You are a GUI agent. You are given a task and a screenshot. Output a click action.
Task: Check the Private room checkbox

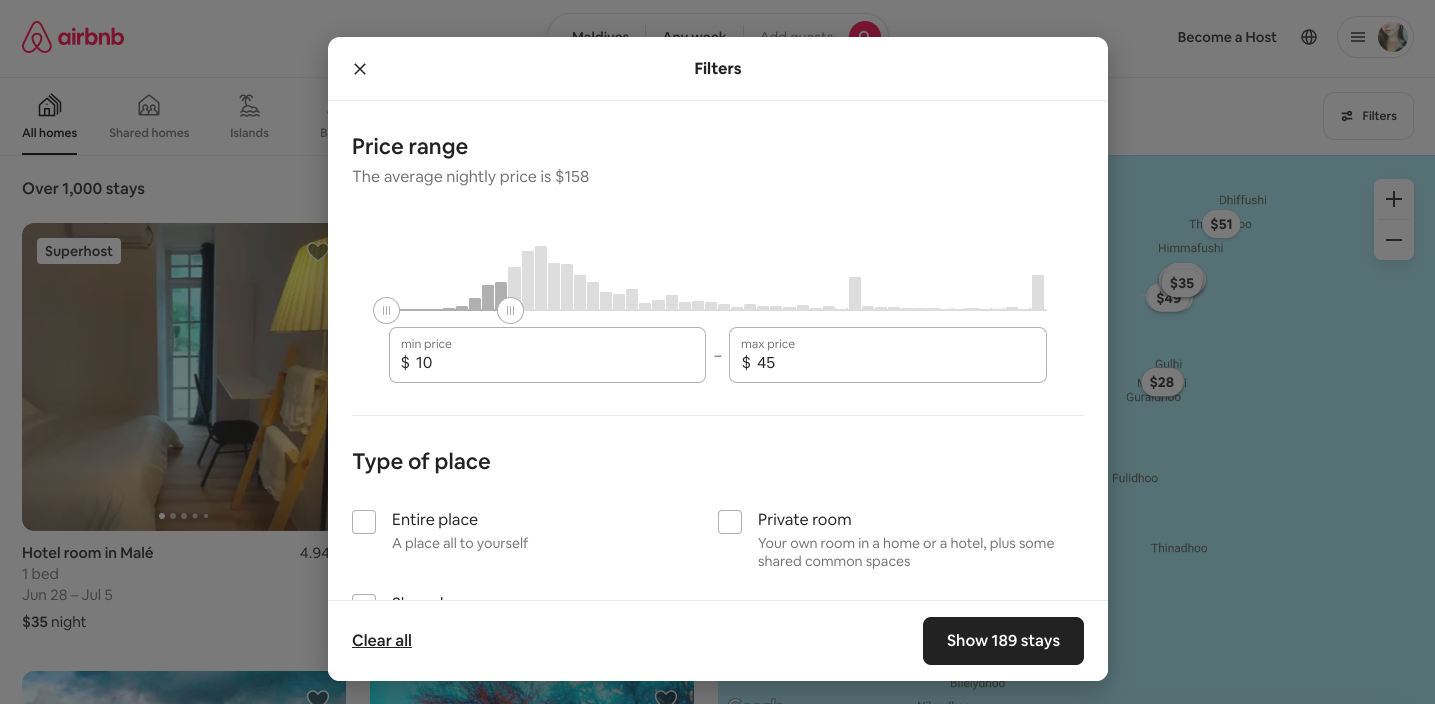(730, 522)
